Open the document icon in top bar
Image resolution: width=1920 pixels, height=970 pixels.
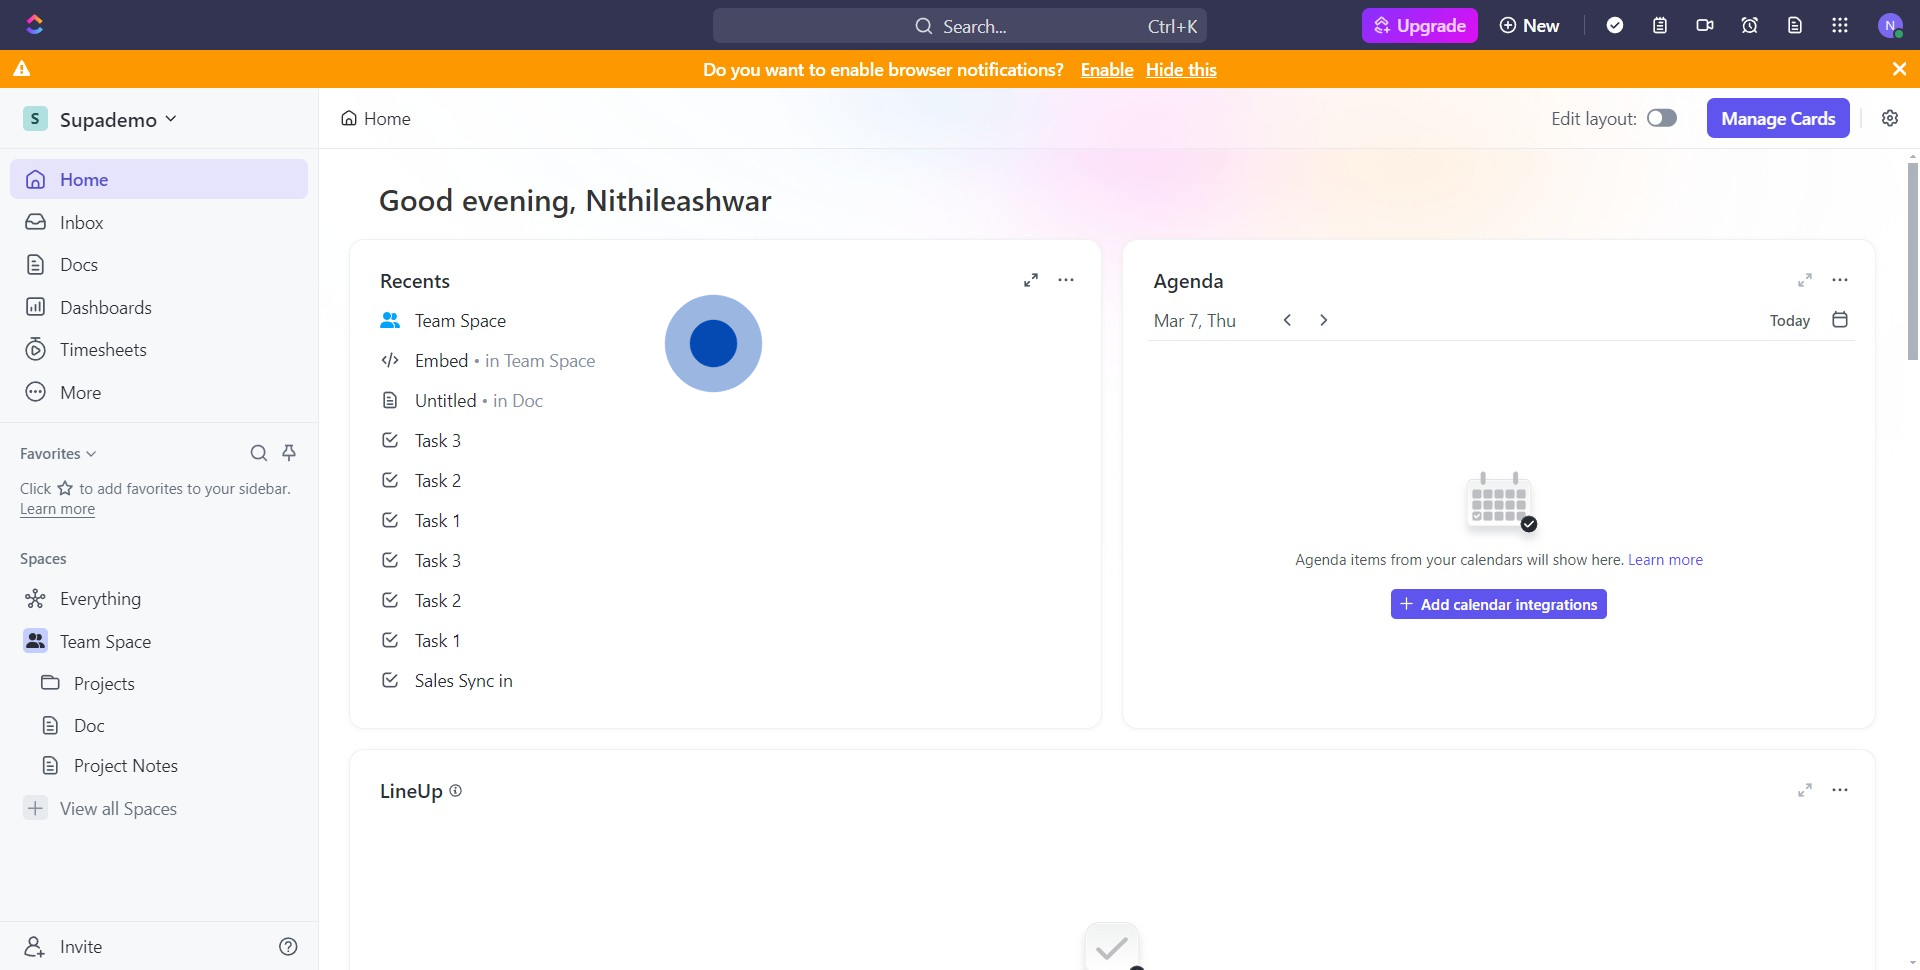[x=1795, y=26]
